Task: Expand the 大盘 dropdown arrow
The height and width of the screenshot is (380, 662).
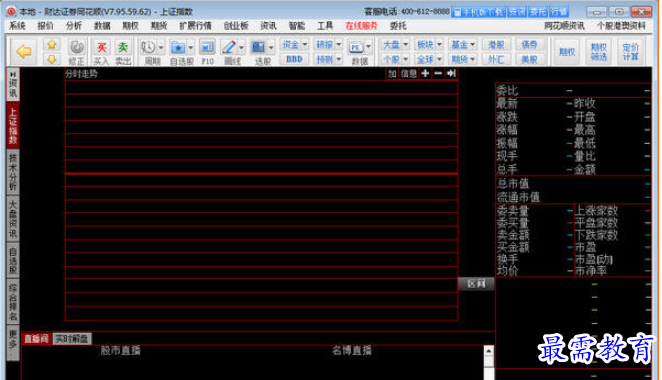Action: (x=405, y=44)
